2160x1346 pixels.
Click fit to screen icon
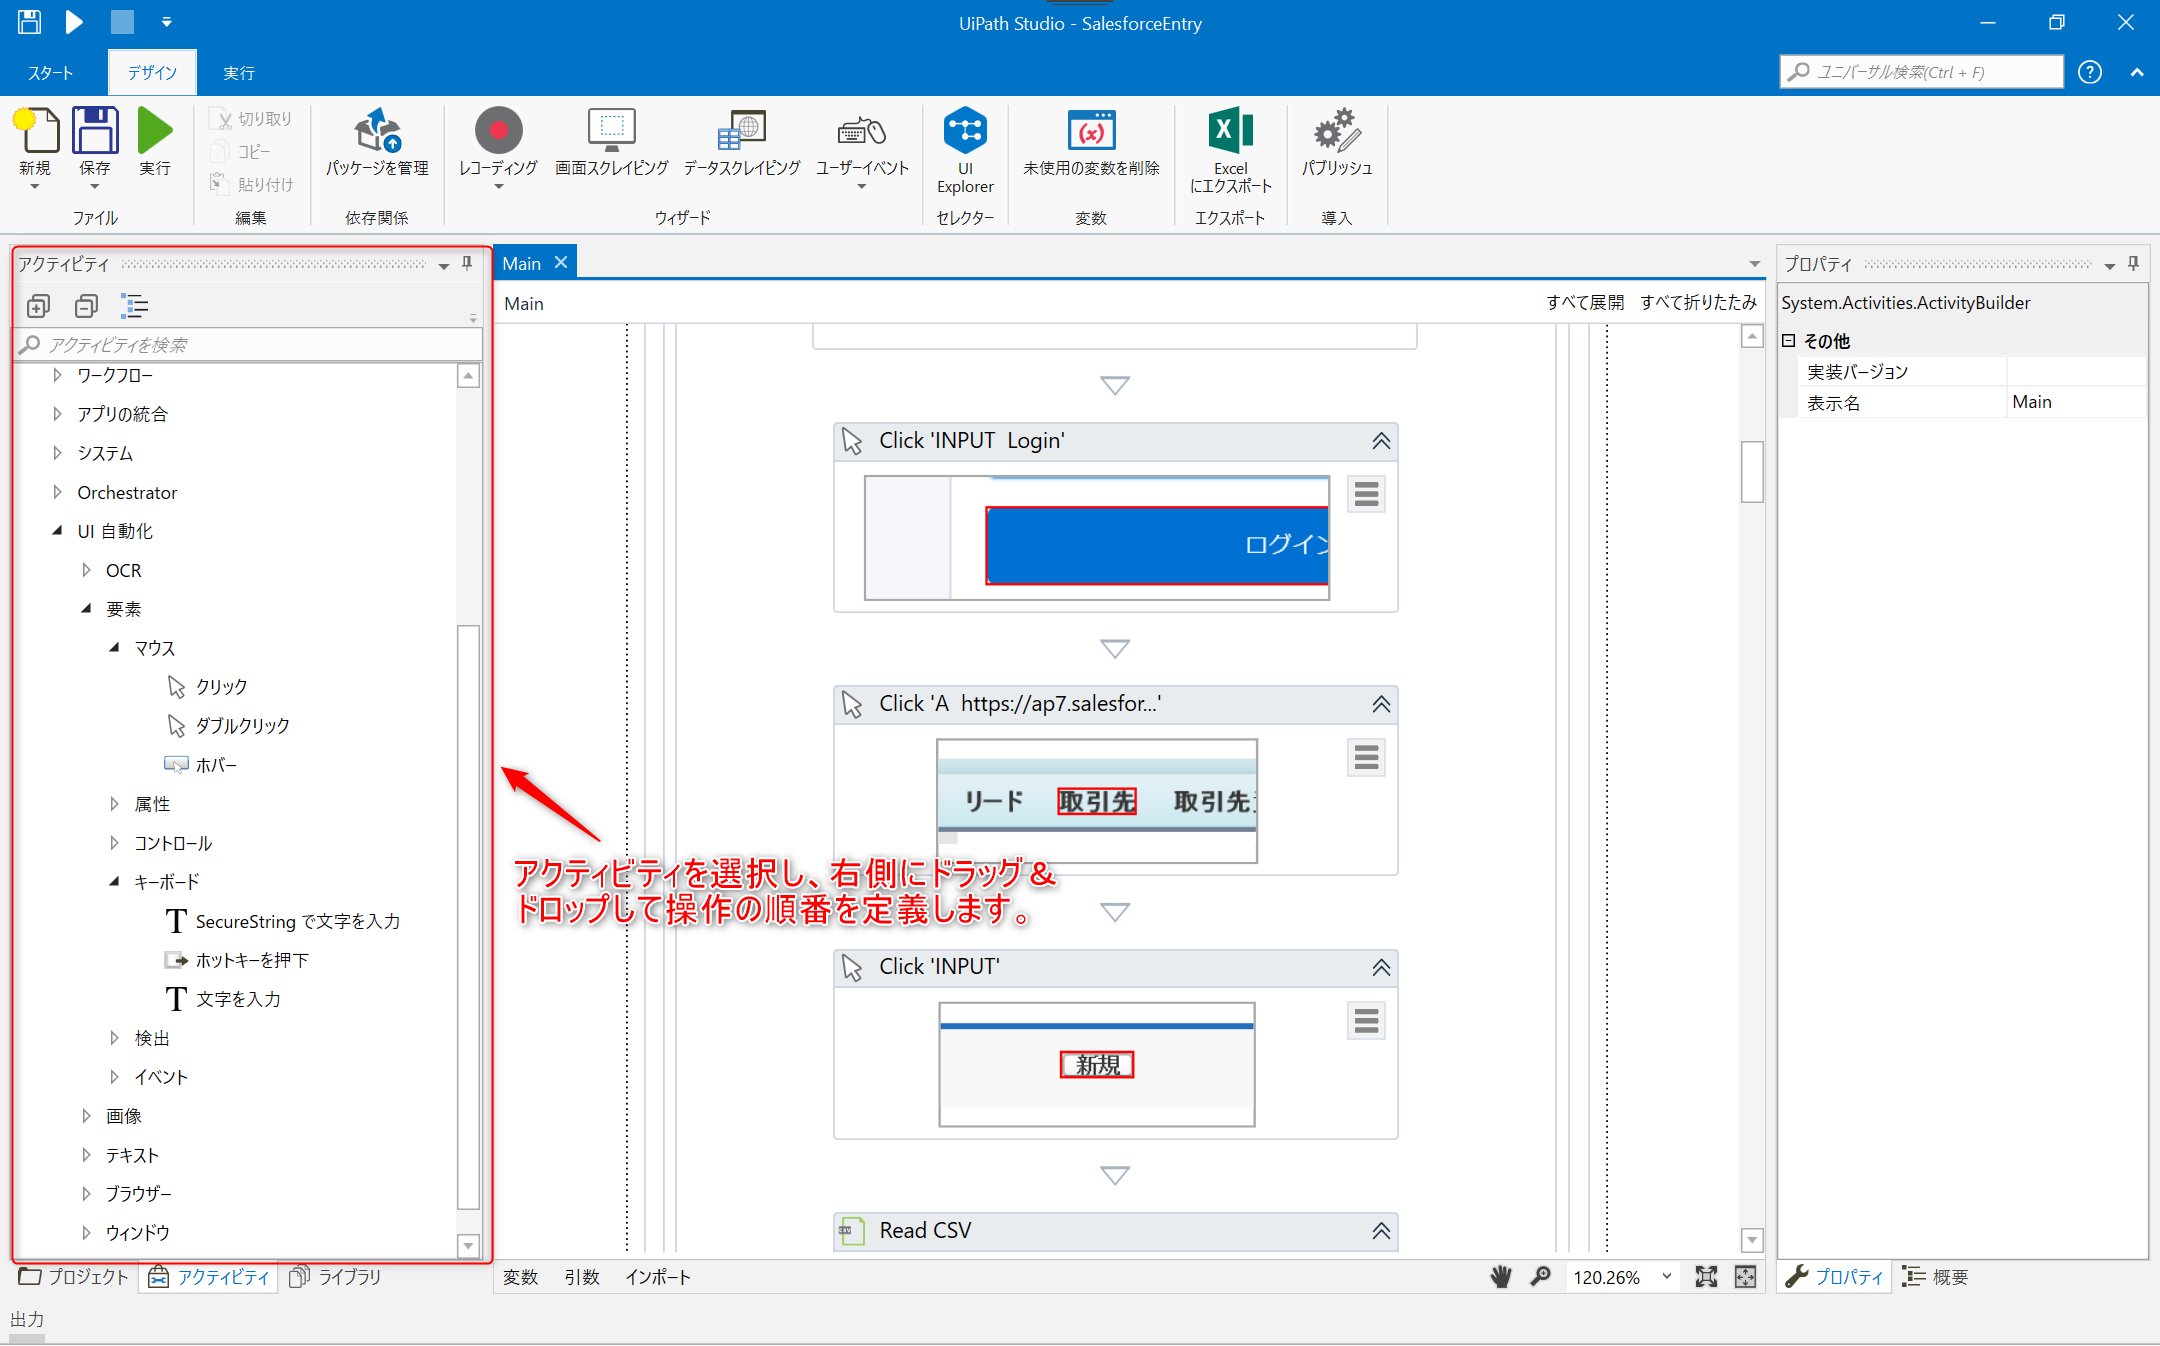click(x=1706, y=1277)
